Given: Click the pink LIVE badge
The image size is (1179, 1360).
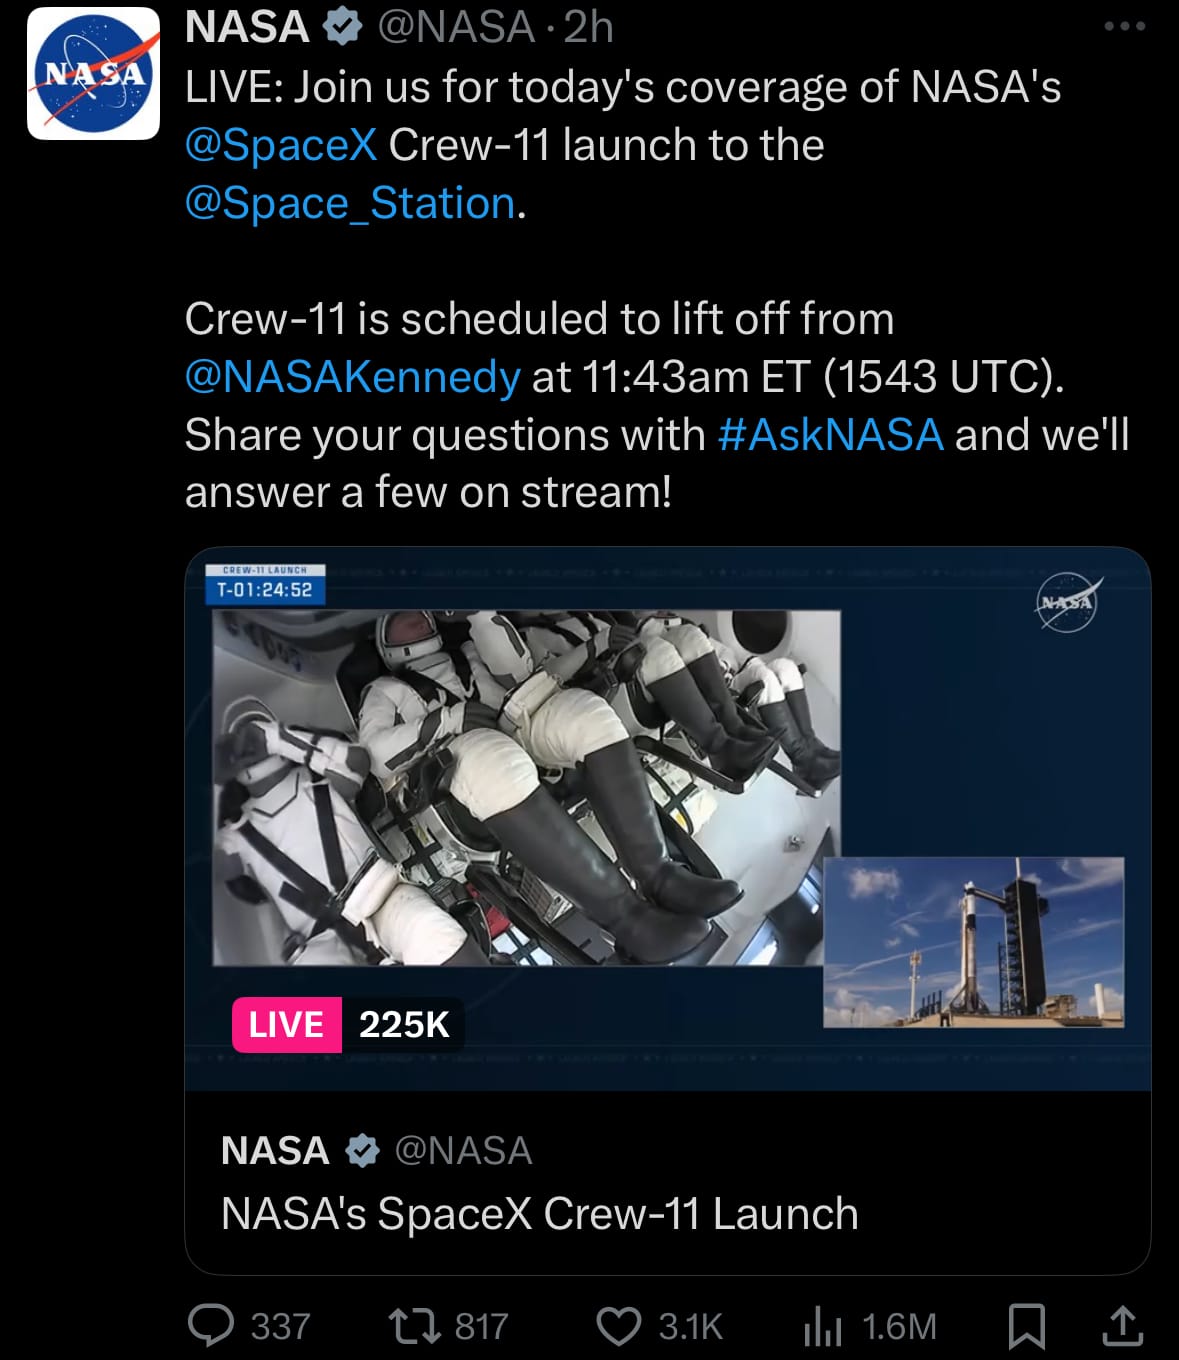Looking at the screenshot, I should coord(286,1025).
